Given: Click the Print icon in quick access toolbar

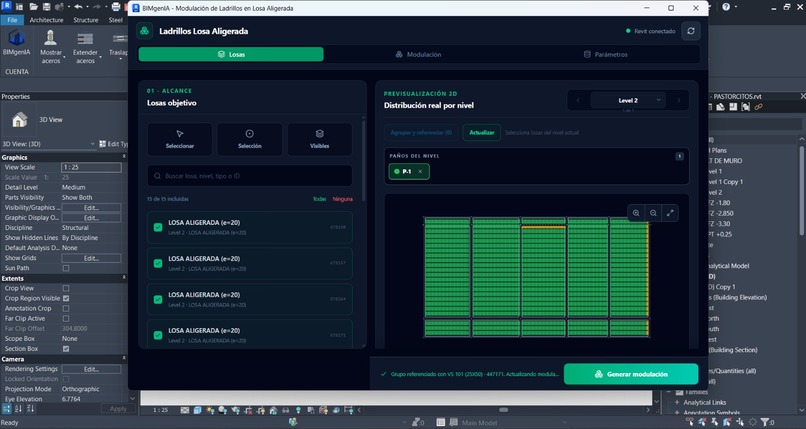Looking at the screenshot, I should pyautogui.click(x=116, y=7).
